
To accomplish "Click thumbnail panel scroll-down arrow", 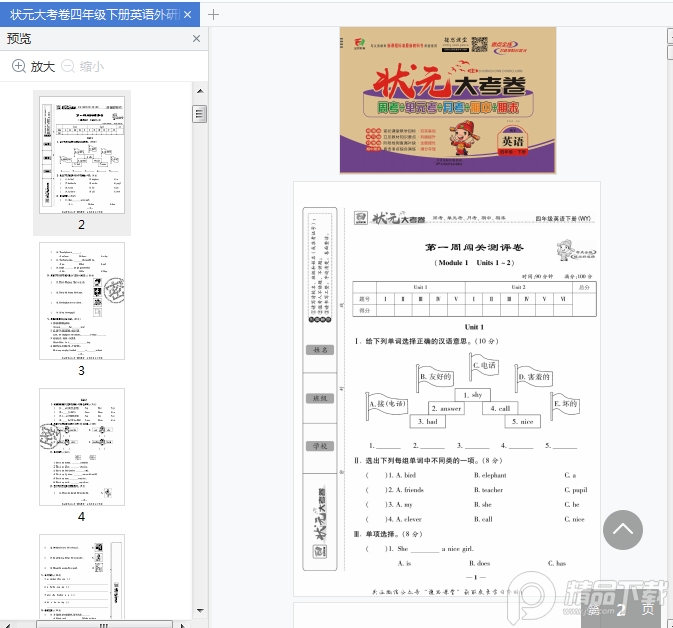I will coord(200,610).
